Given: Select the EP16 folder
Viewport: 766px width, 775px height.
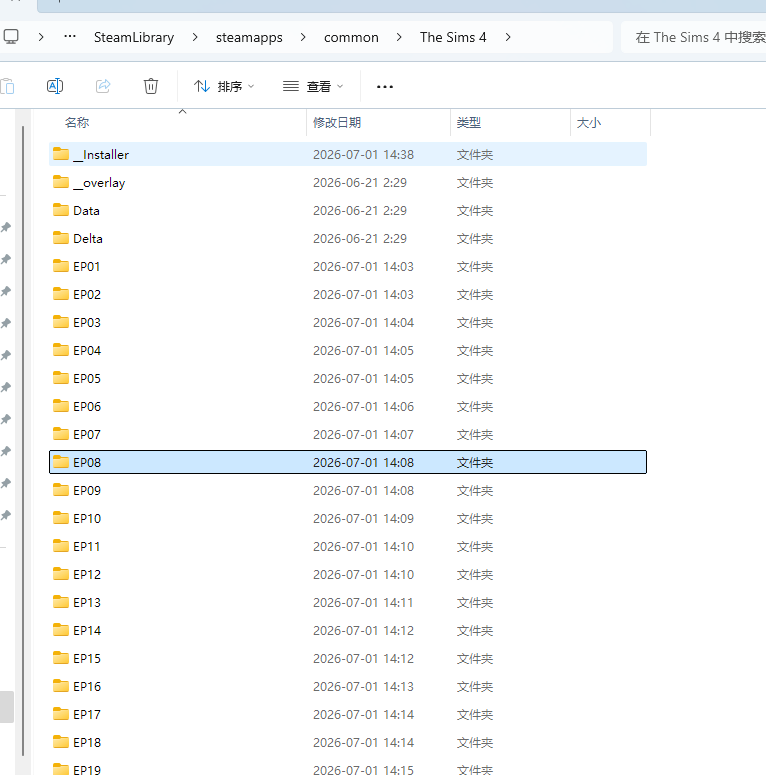Looking at the screenshot, I should tap(348, 687).
